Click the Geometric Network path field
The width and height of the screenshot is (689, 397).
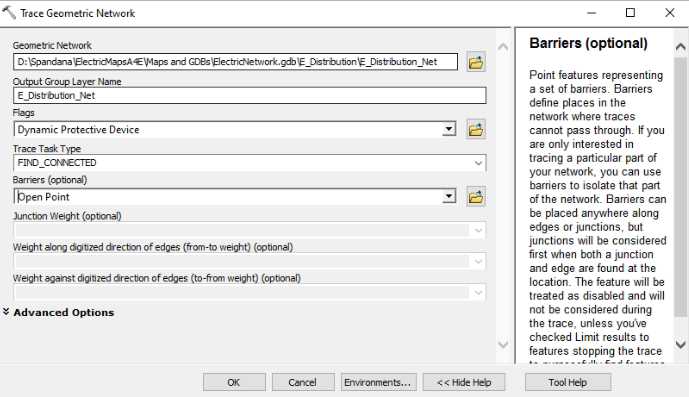pos(235,62)
